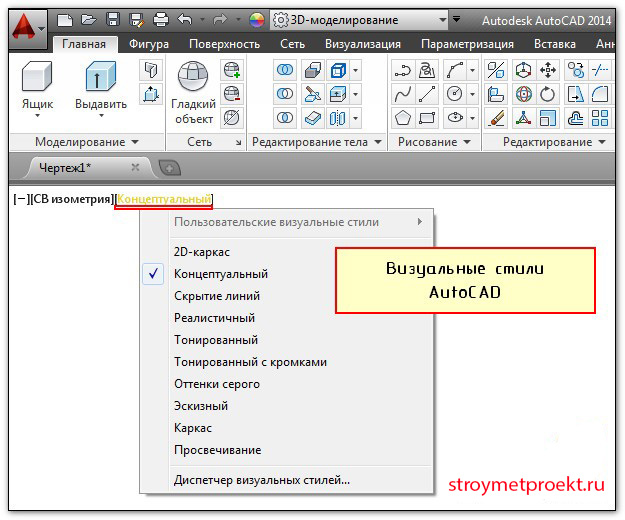The image size is (625, 520).
Task: Save the drawing with the floppy icon
Action: point(113,20)
